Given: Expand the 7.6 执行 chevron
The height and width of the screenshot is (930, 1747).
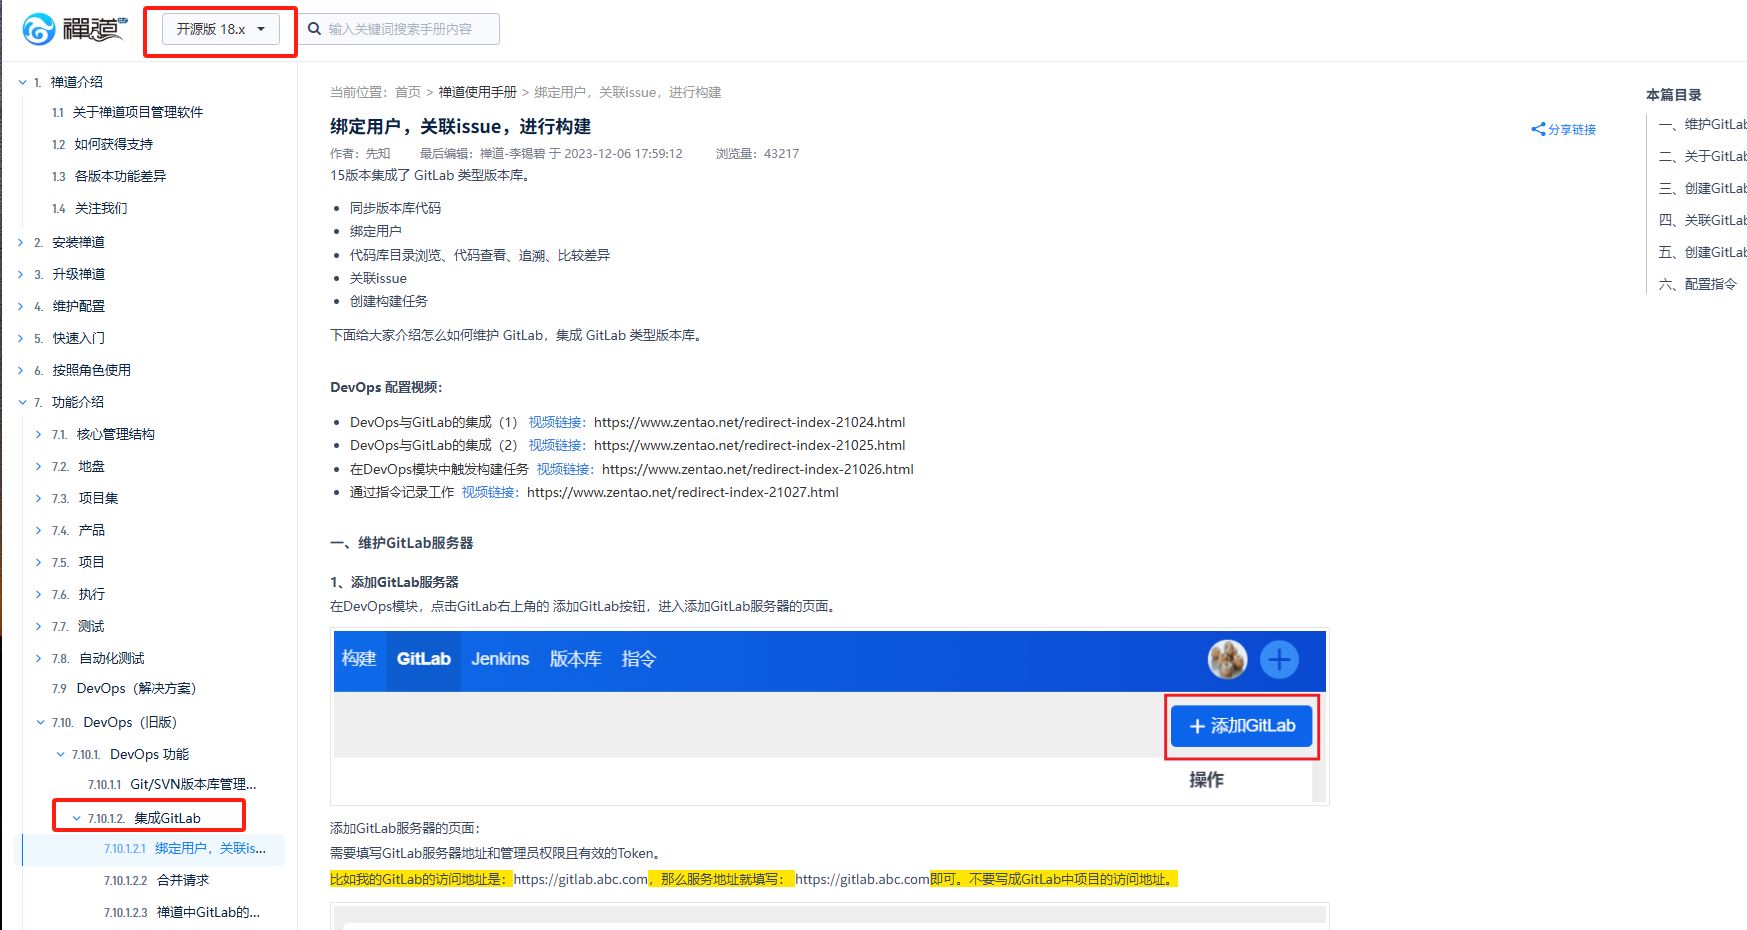Looking at the screenshot, I should (x=40, y=594).
